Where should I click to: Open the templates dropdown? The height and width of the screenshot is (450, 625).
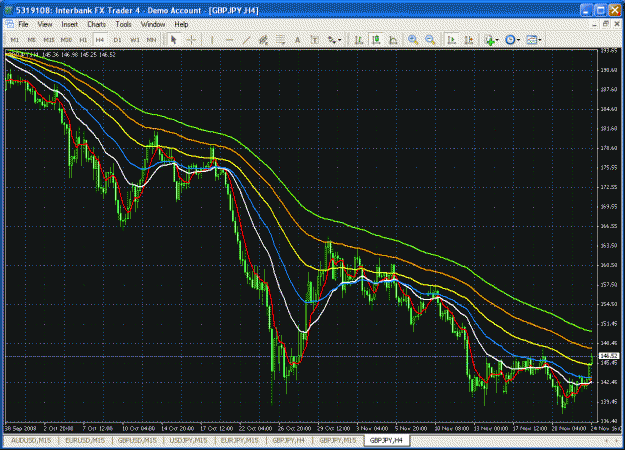click(534, 40)
